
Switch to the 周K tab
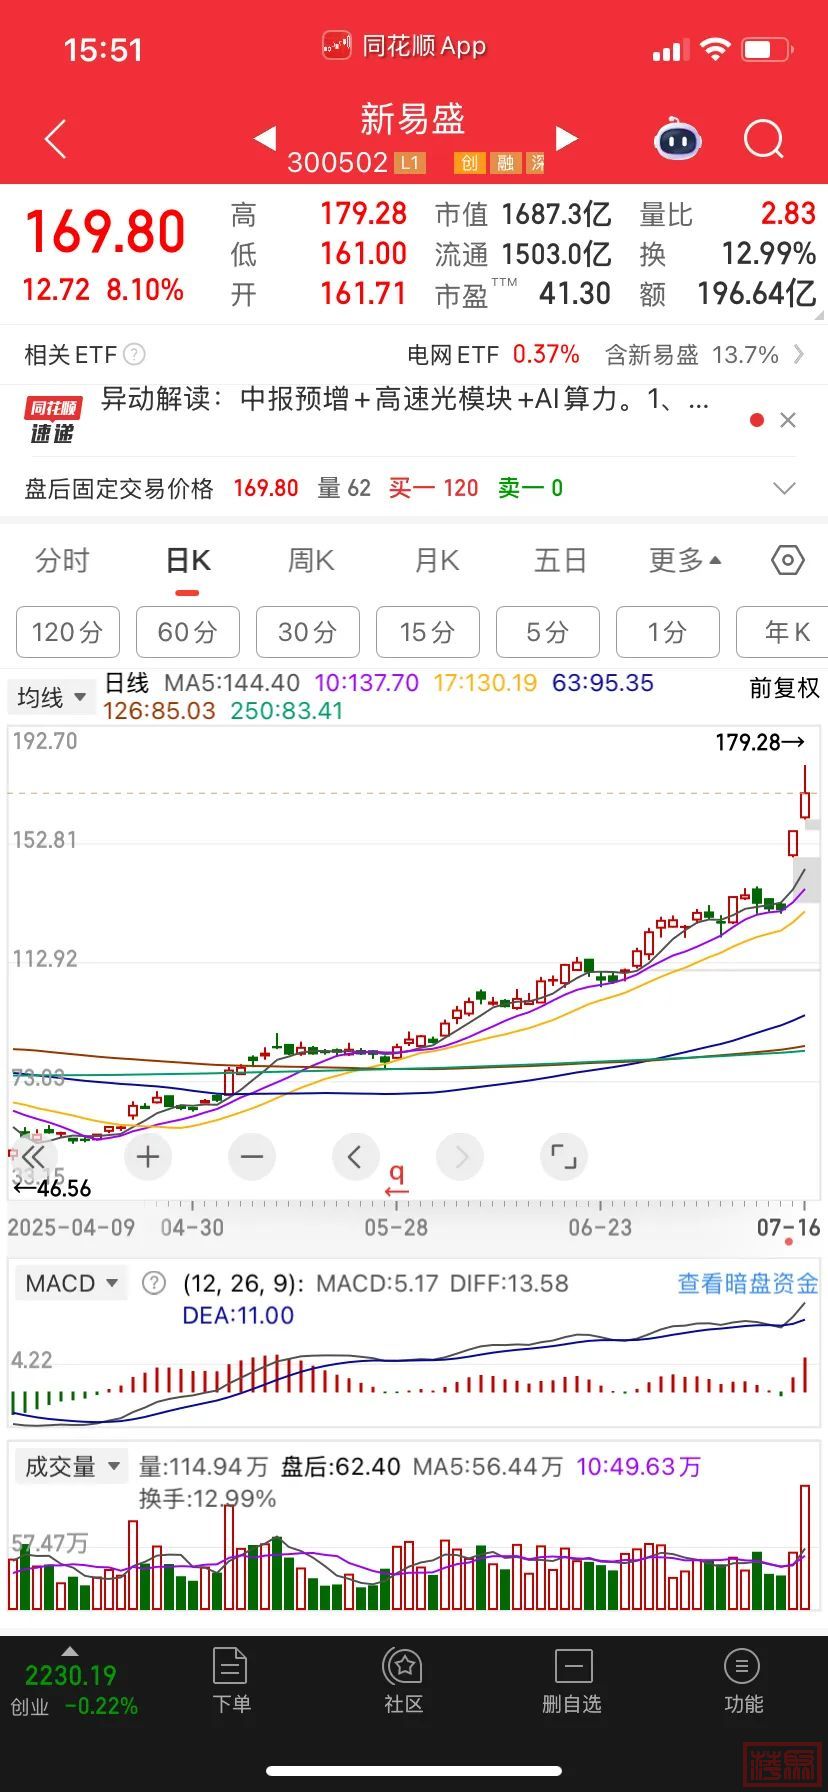pos(311,561)
